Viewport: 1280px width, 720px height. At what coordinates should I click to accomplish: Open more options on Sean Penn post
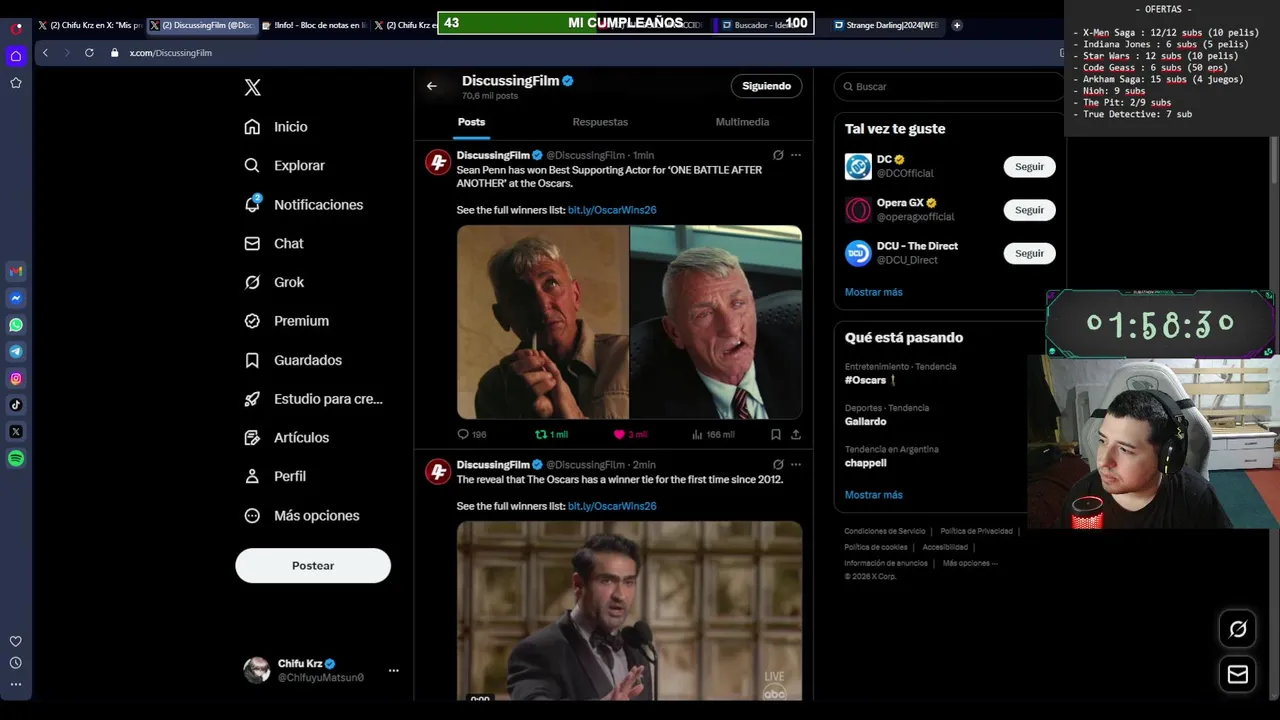click(796, 155)
